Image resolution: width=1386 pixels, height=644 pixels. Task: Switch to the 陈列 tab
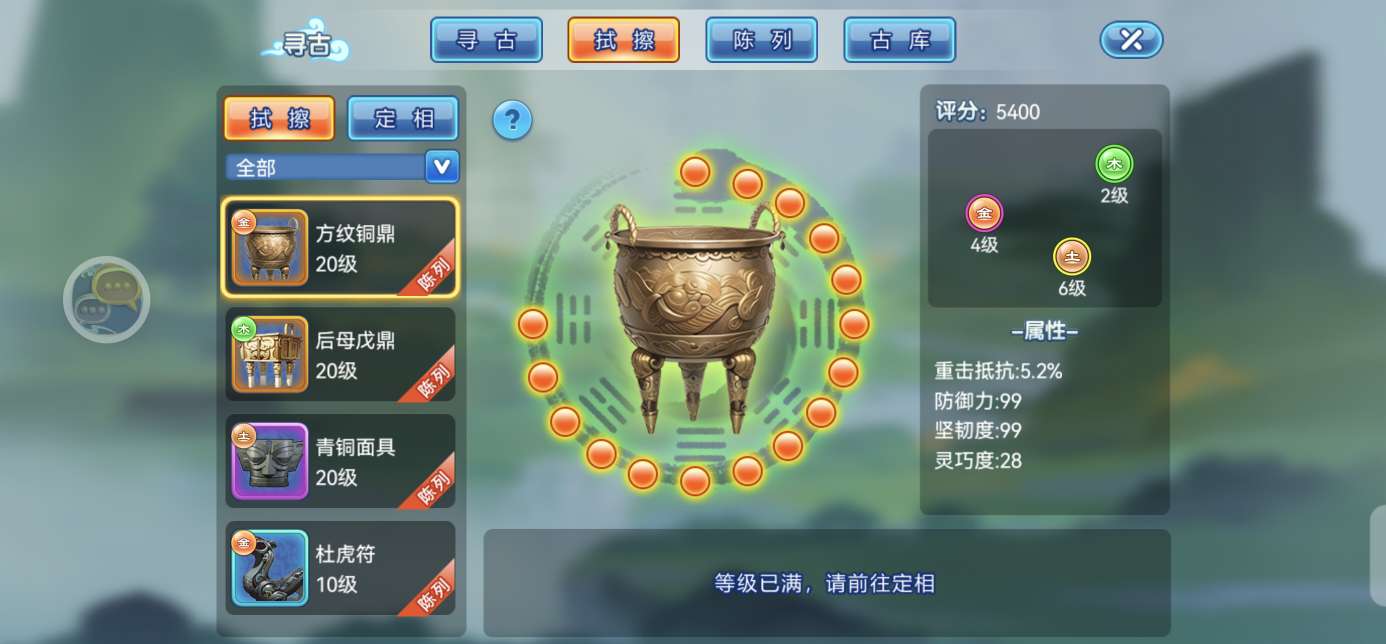762,40
